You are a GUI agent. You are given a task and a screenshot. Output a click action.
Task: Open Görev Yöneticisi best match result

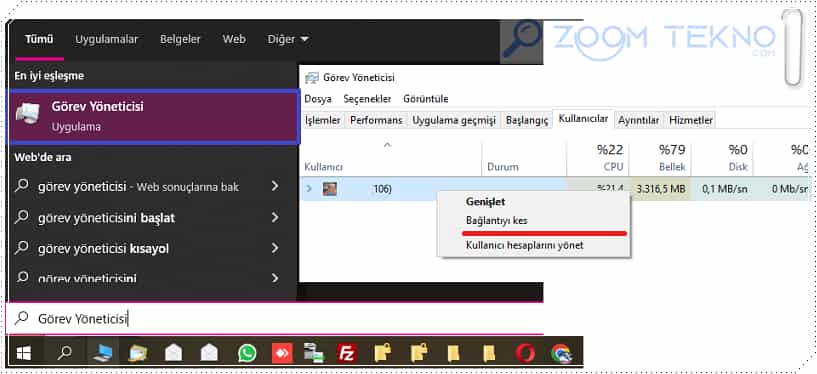pos(153,116)
